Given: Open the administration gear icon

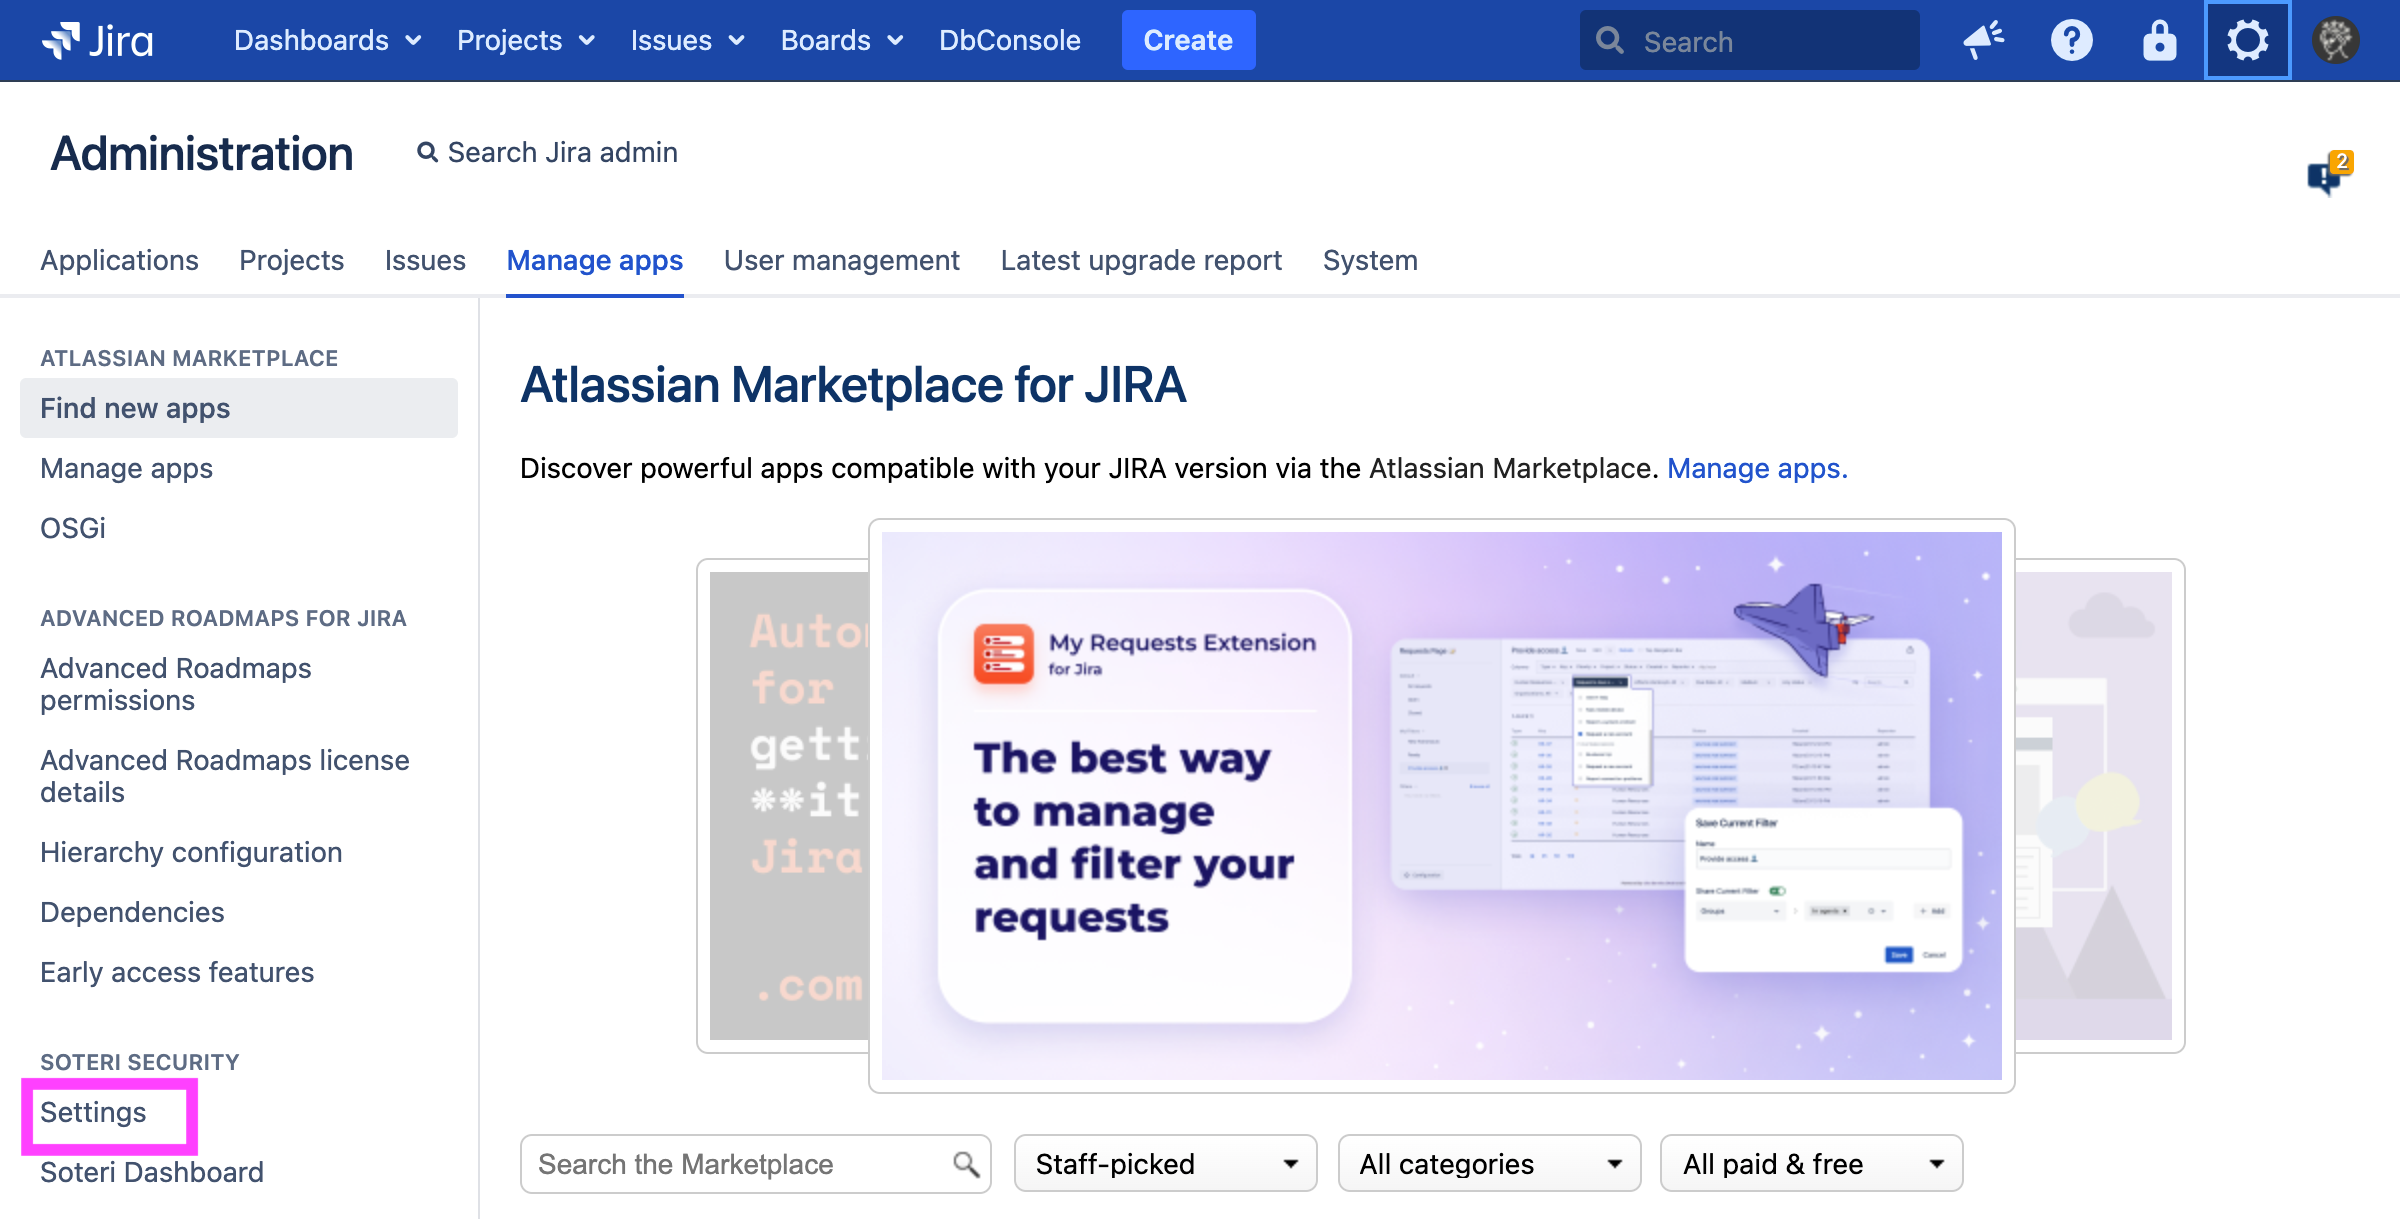Looking at the screenshot, I should [2247, 40].
